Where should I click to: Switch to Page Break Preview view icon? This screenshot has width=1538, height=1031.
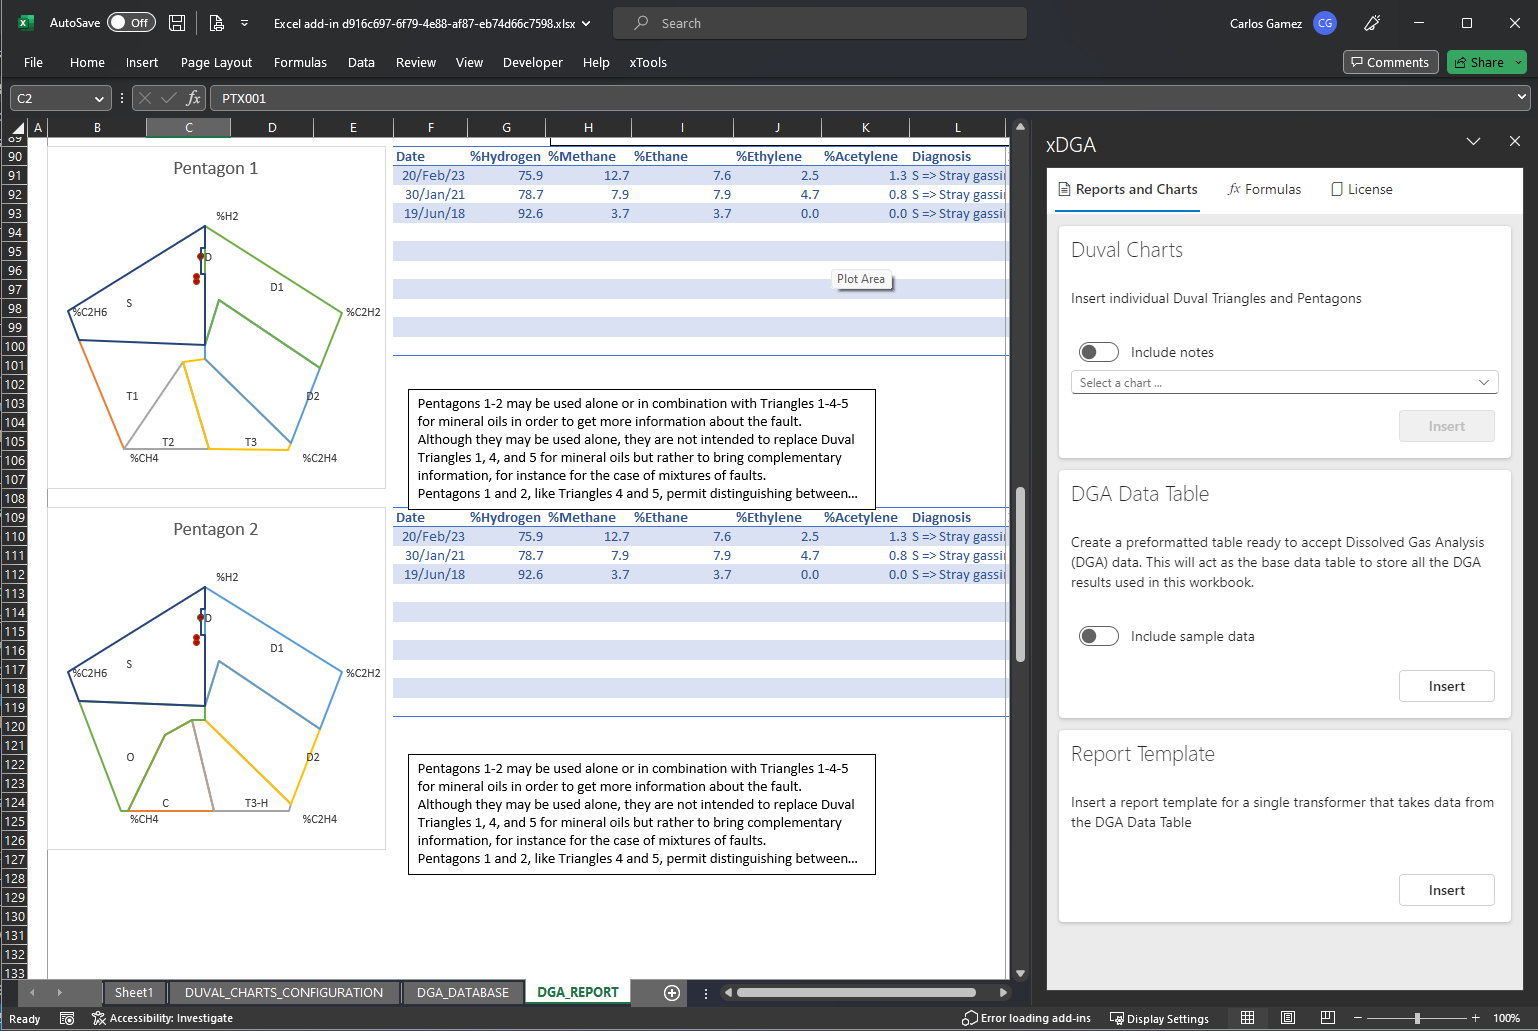[1327, 1018]
